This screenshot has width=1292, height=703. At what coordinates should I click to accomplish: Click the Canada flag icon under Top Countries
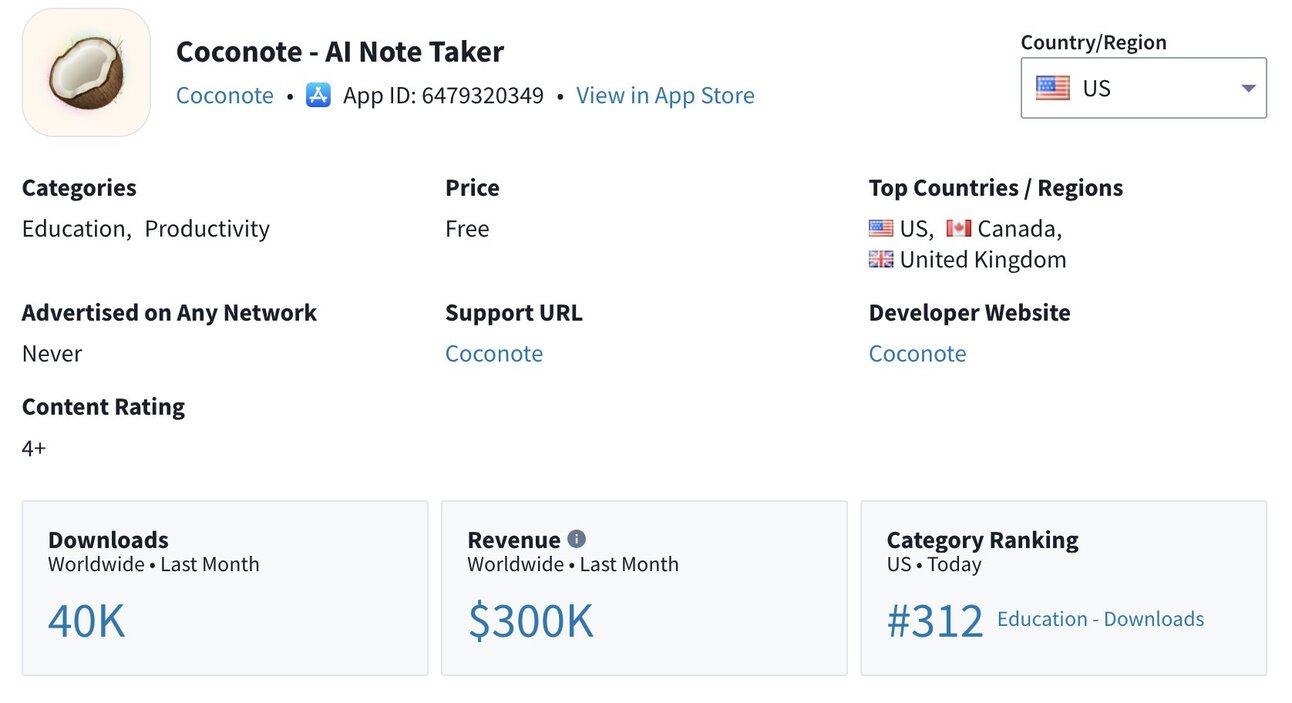[960, 227]
